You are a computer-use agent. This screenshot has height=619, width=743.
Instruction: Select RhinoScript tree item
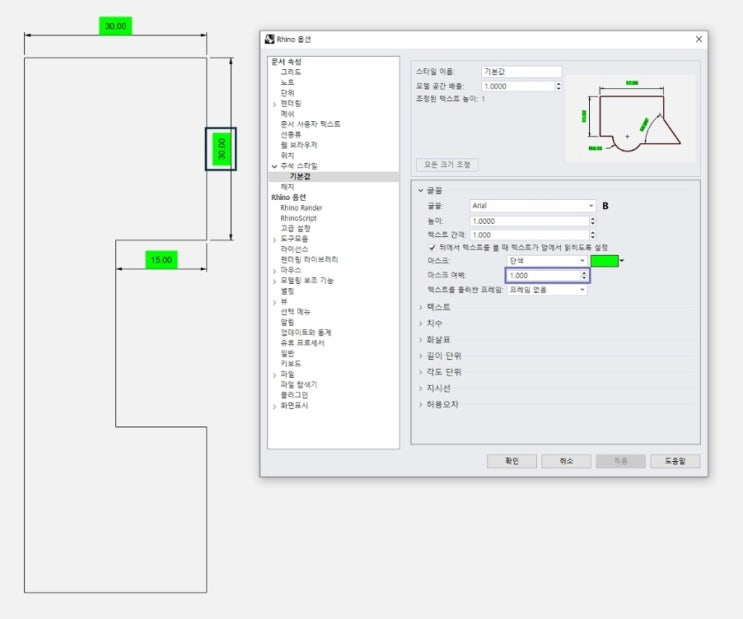[x=298, y=218]
